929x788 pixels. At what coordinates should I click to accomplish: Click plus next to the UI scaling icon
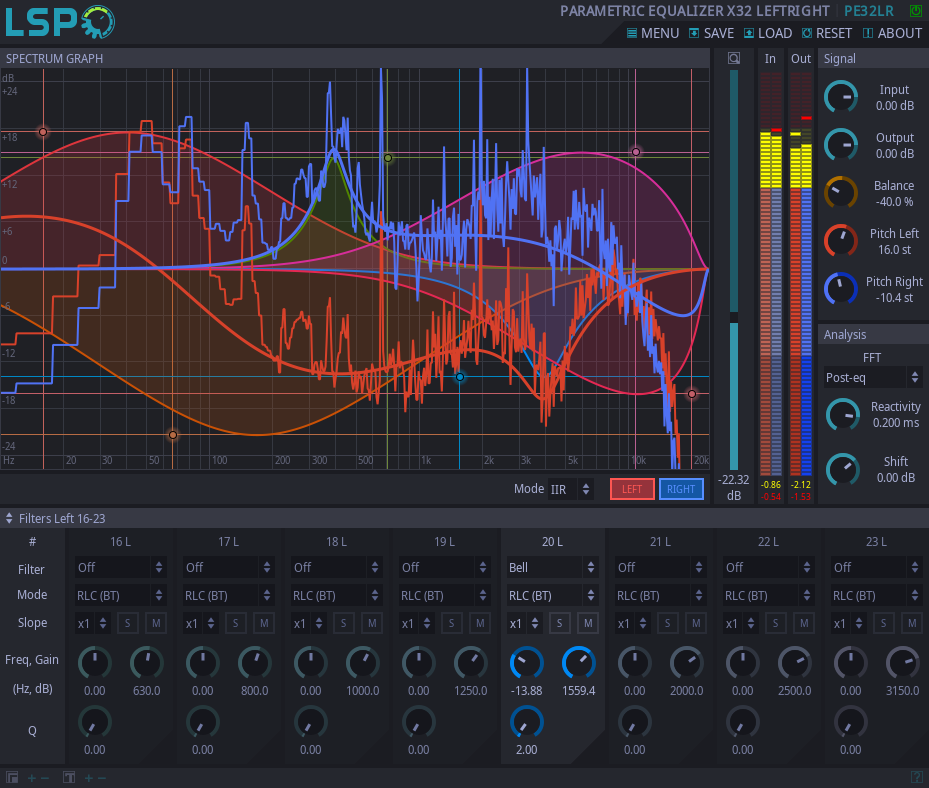point(32,777)
